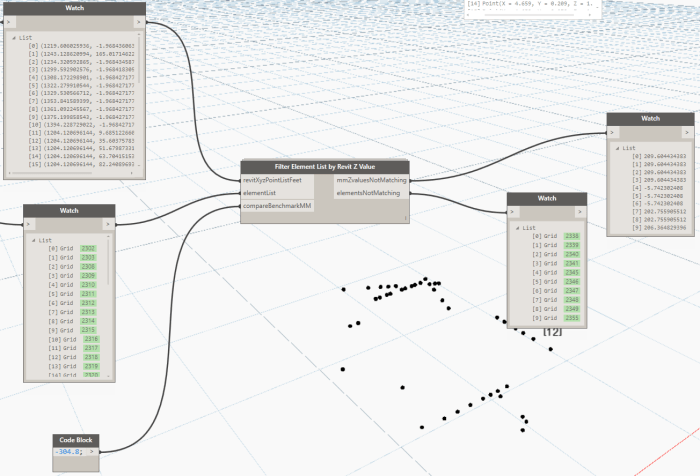
Task: Click the input port of Grid 2338 Watch node
Action: coord(514,212)
